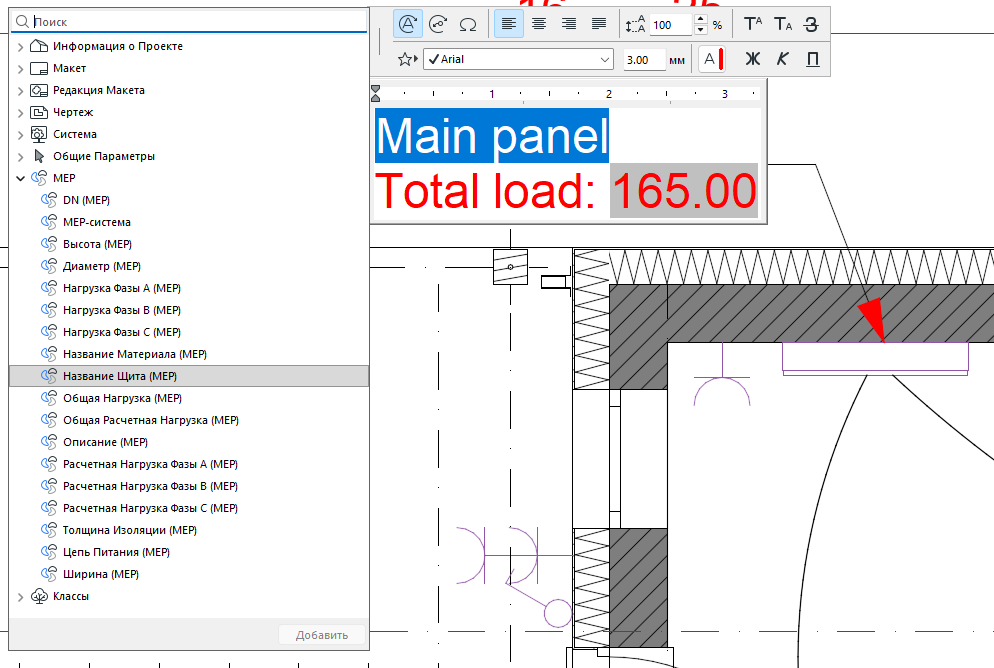Screen dimensions: 994x668
Task: Toggle center text alignment
Action: [539, 24]
